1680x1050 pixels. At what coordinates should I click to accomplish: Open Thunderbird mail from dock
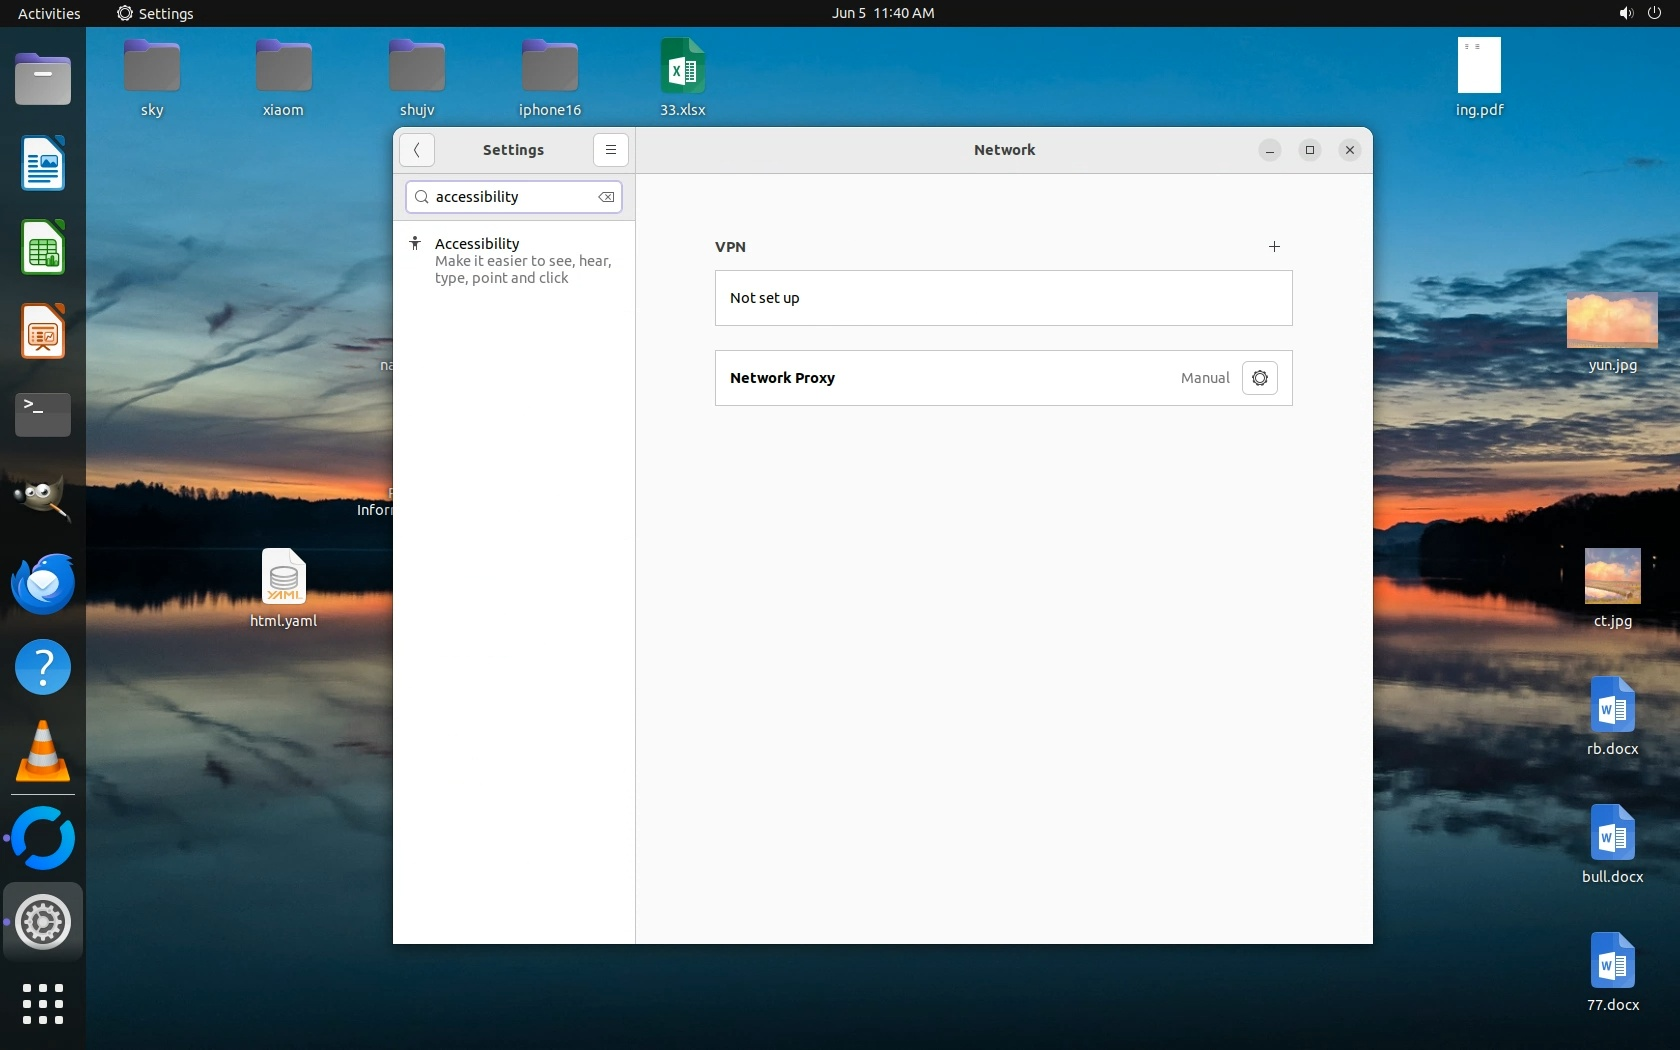43,583
